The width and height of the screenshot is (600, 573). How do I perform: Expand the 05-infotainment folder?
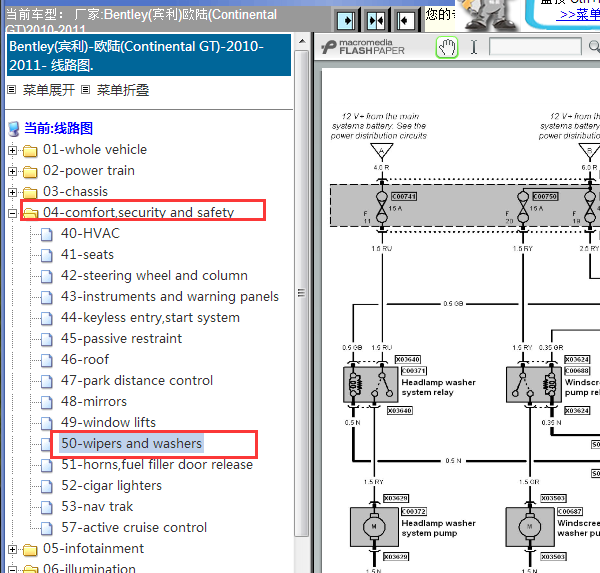(12, 550)
